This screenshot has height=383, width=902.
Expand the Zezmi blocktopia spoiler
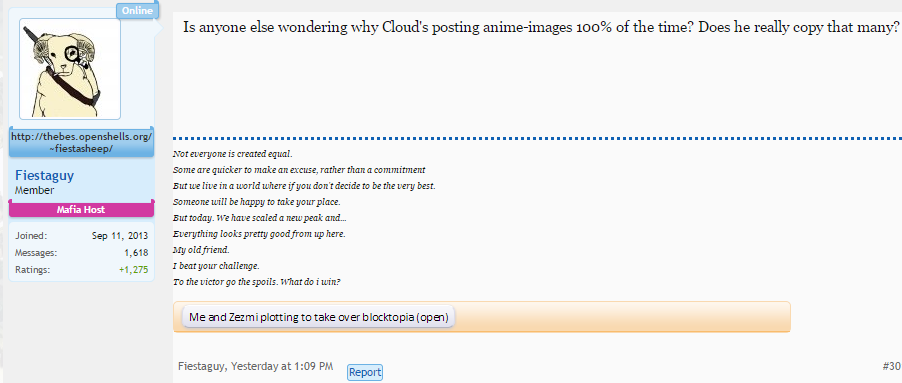click(x=318, y=317)
